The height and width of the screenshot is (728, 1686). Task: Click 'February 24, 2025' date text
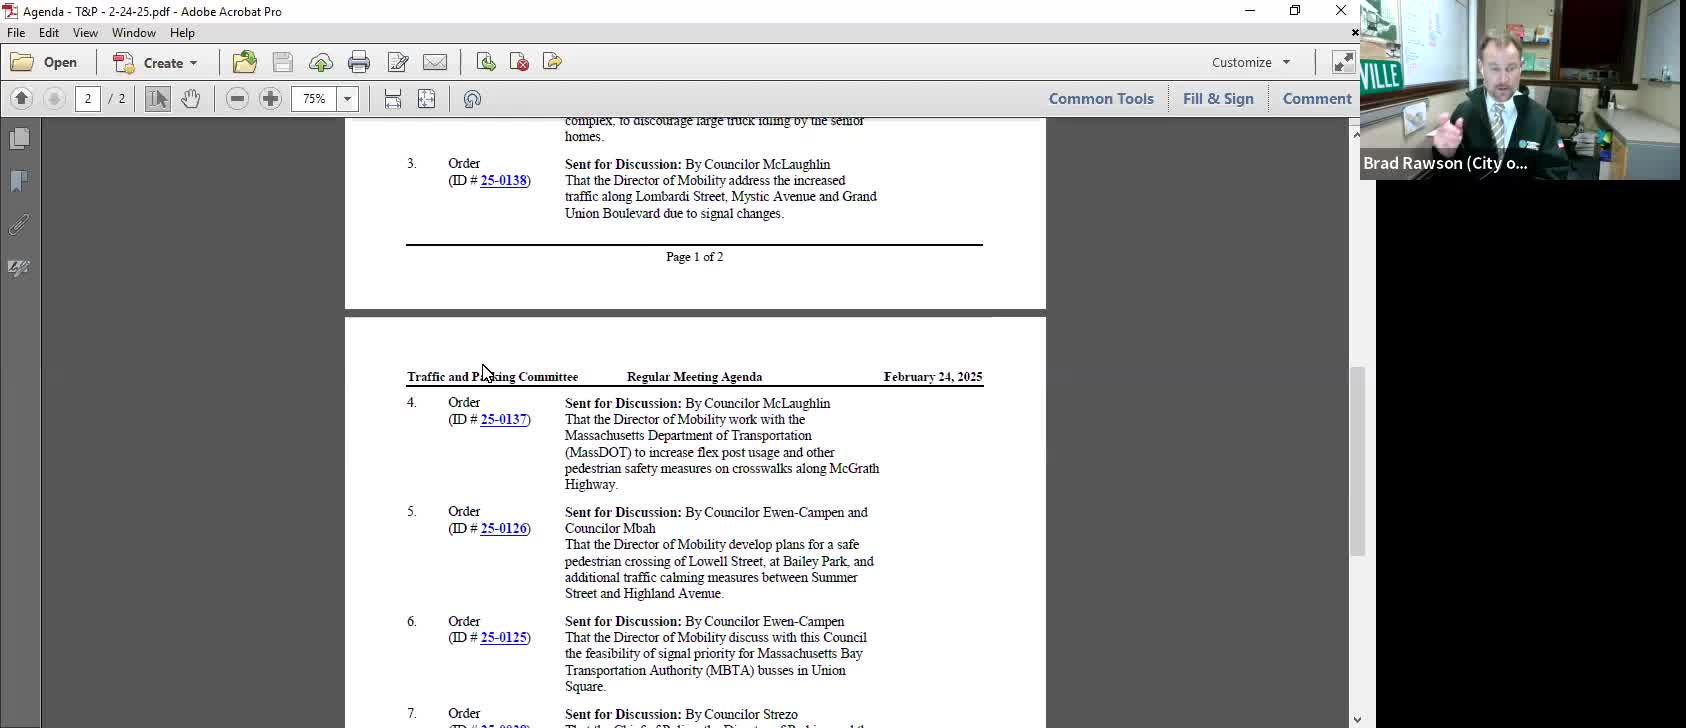pyautogui.click(x=933, y=377)
